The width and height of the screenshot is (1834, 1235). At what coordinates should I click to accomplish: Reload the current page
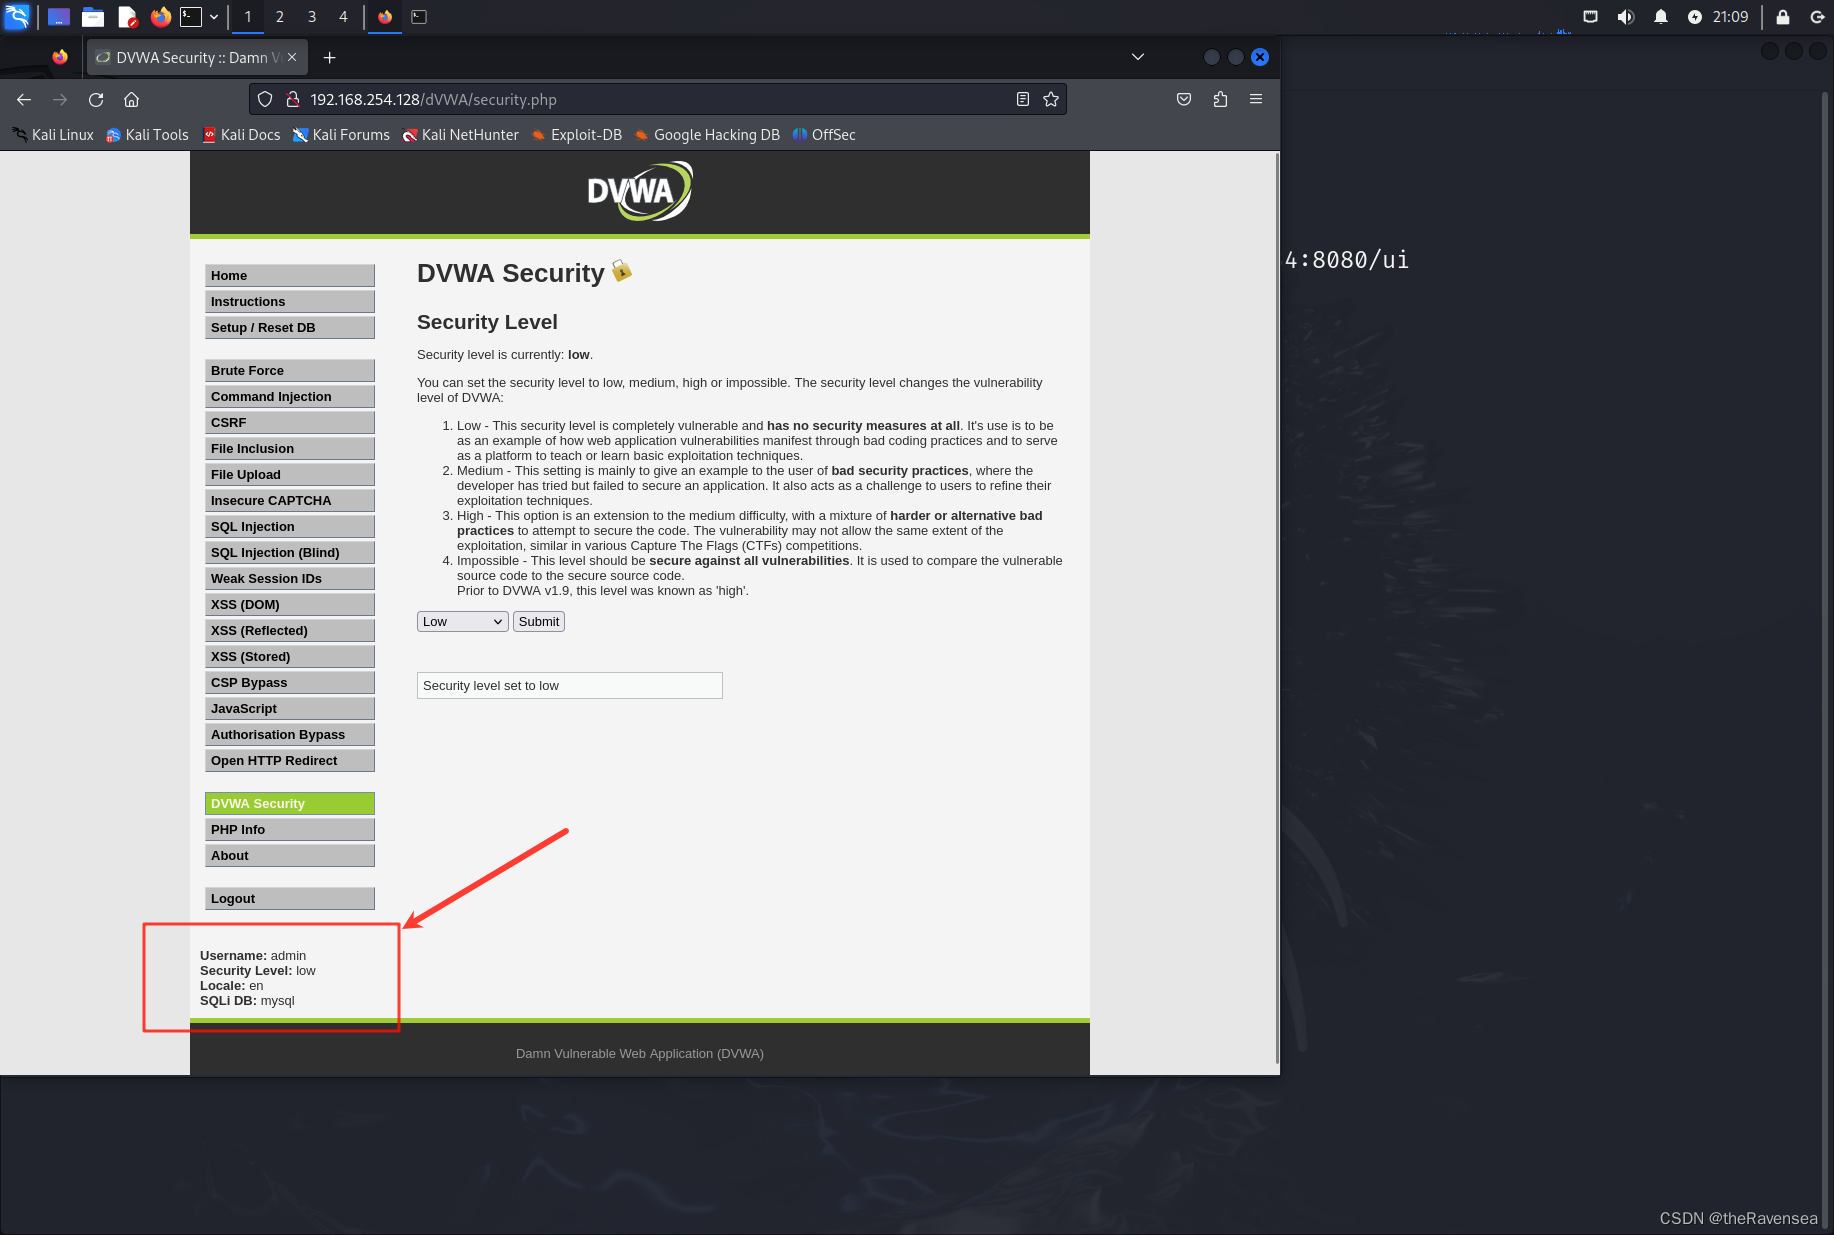click(96, 99)
